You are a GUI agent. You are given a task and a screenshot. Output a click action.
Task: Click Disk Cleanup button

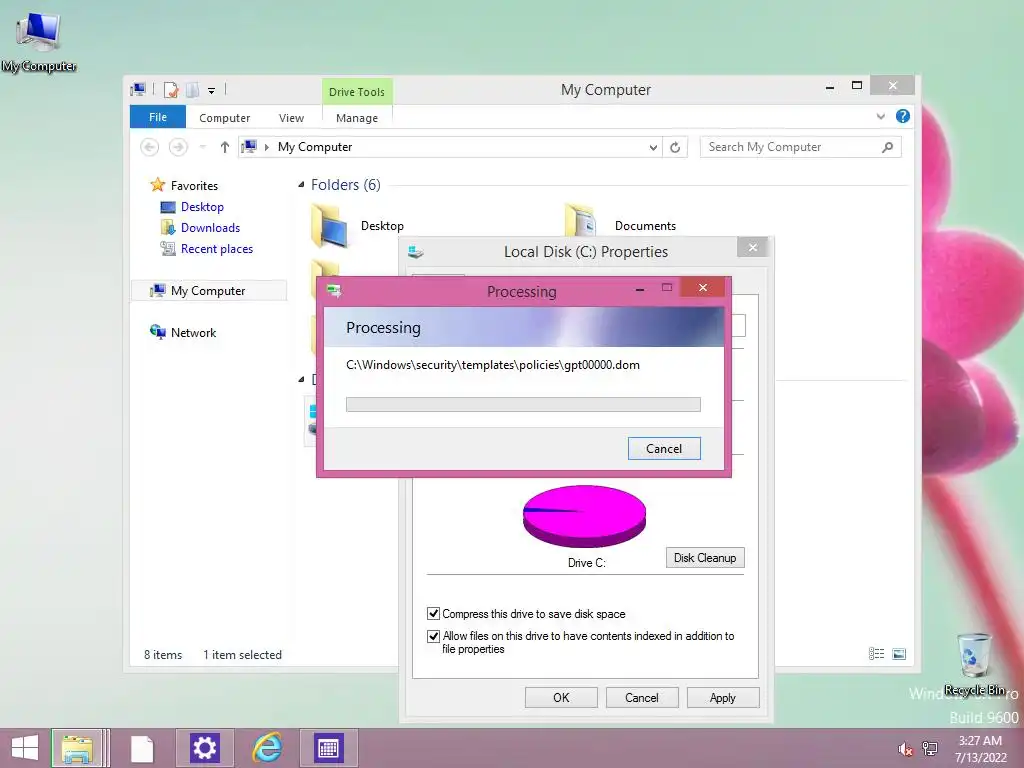coord(705,557)
